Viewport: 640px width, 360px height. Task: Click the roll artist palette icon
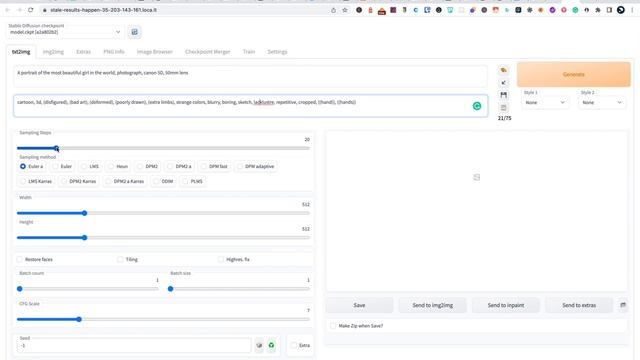point(504,70)
